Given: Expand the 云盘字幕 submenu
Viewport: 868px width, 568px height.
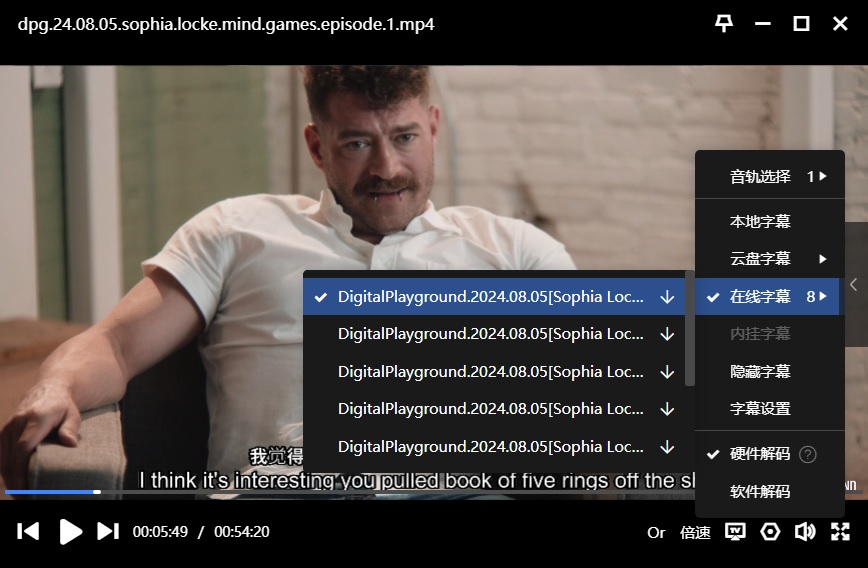Looking at the screenshot, I should 769,259.
